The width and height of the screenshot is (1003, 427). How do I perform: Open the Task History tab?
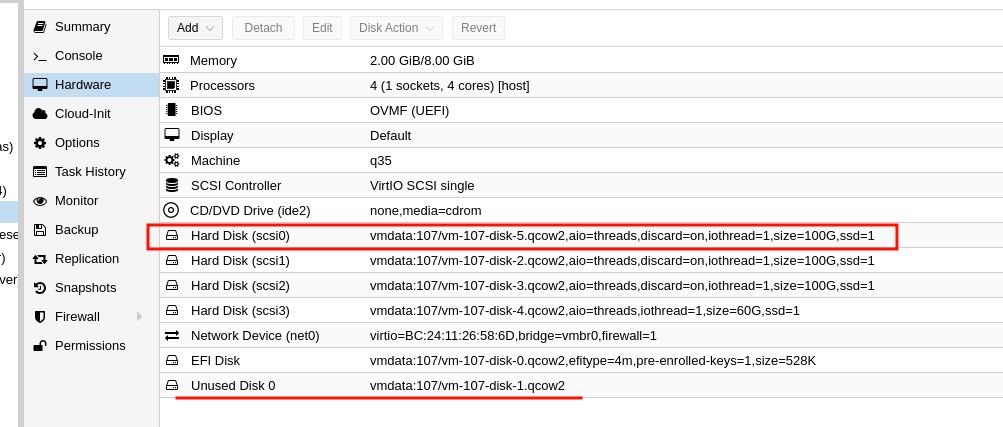[91, 171]
